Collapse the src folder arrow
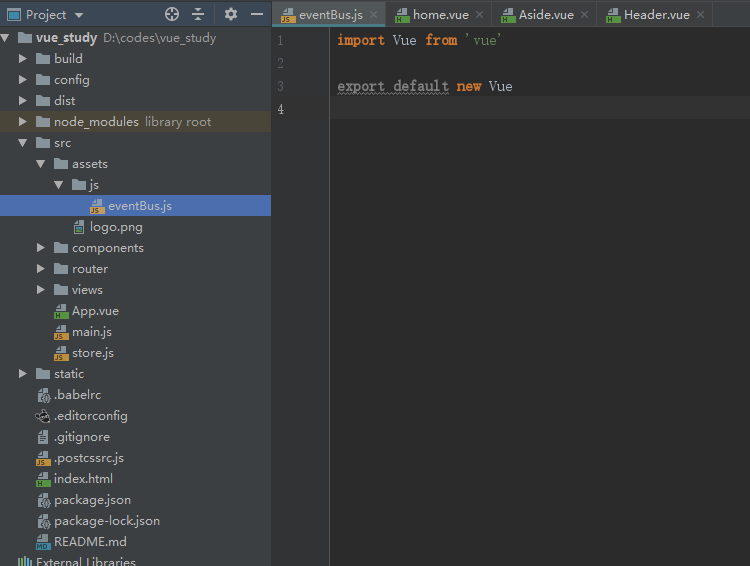The width and height of the screenshot is (750, 566). 22,143
